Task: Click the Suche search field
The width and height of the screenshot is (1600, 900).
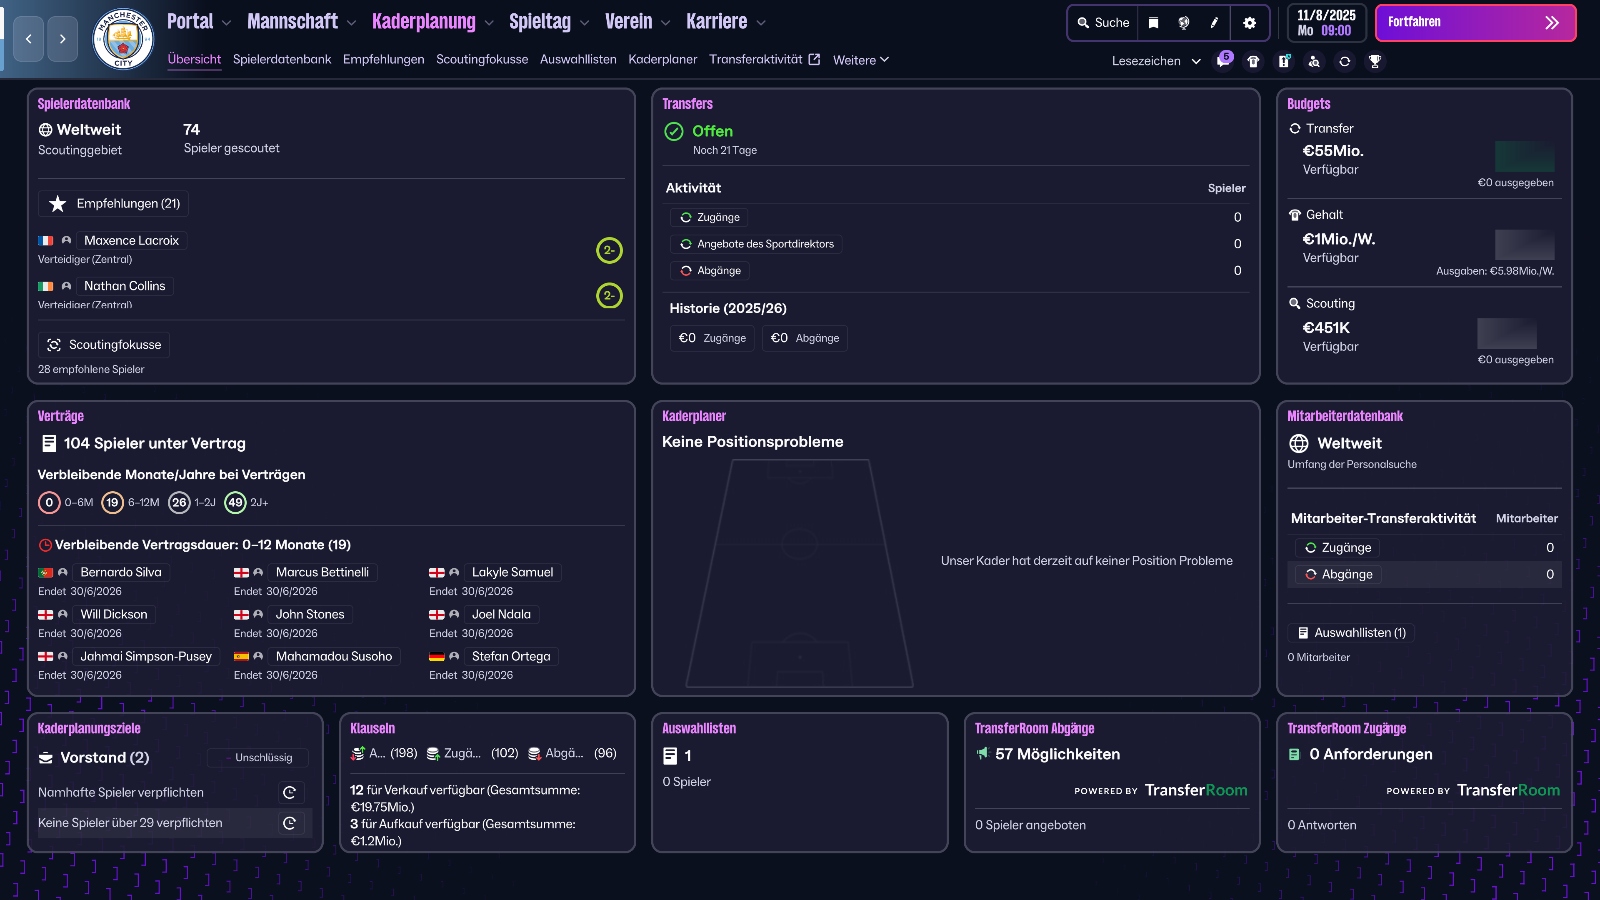Action: [1103, 22]
